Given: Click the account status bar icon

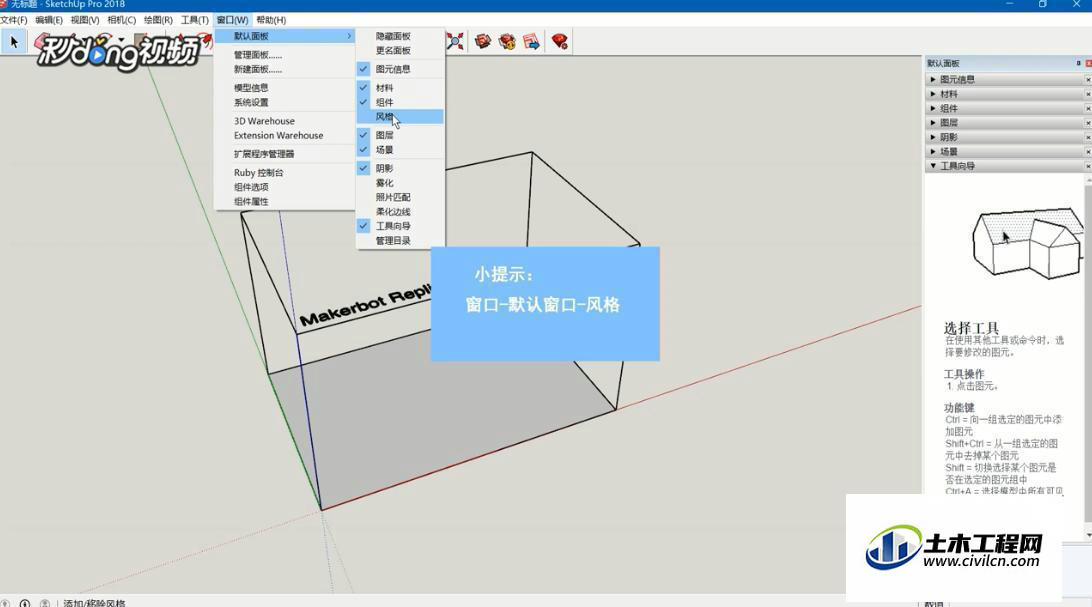Looking at the screenshot, I should point(45,603).
